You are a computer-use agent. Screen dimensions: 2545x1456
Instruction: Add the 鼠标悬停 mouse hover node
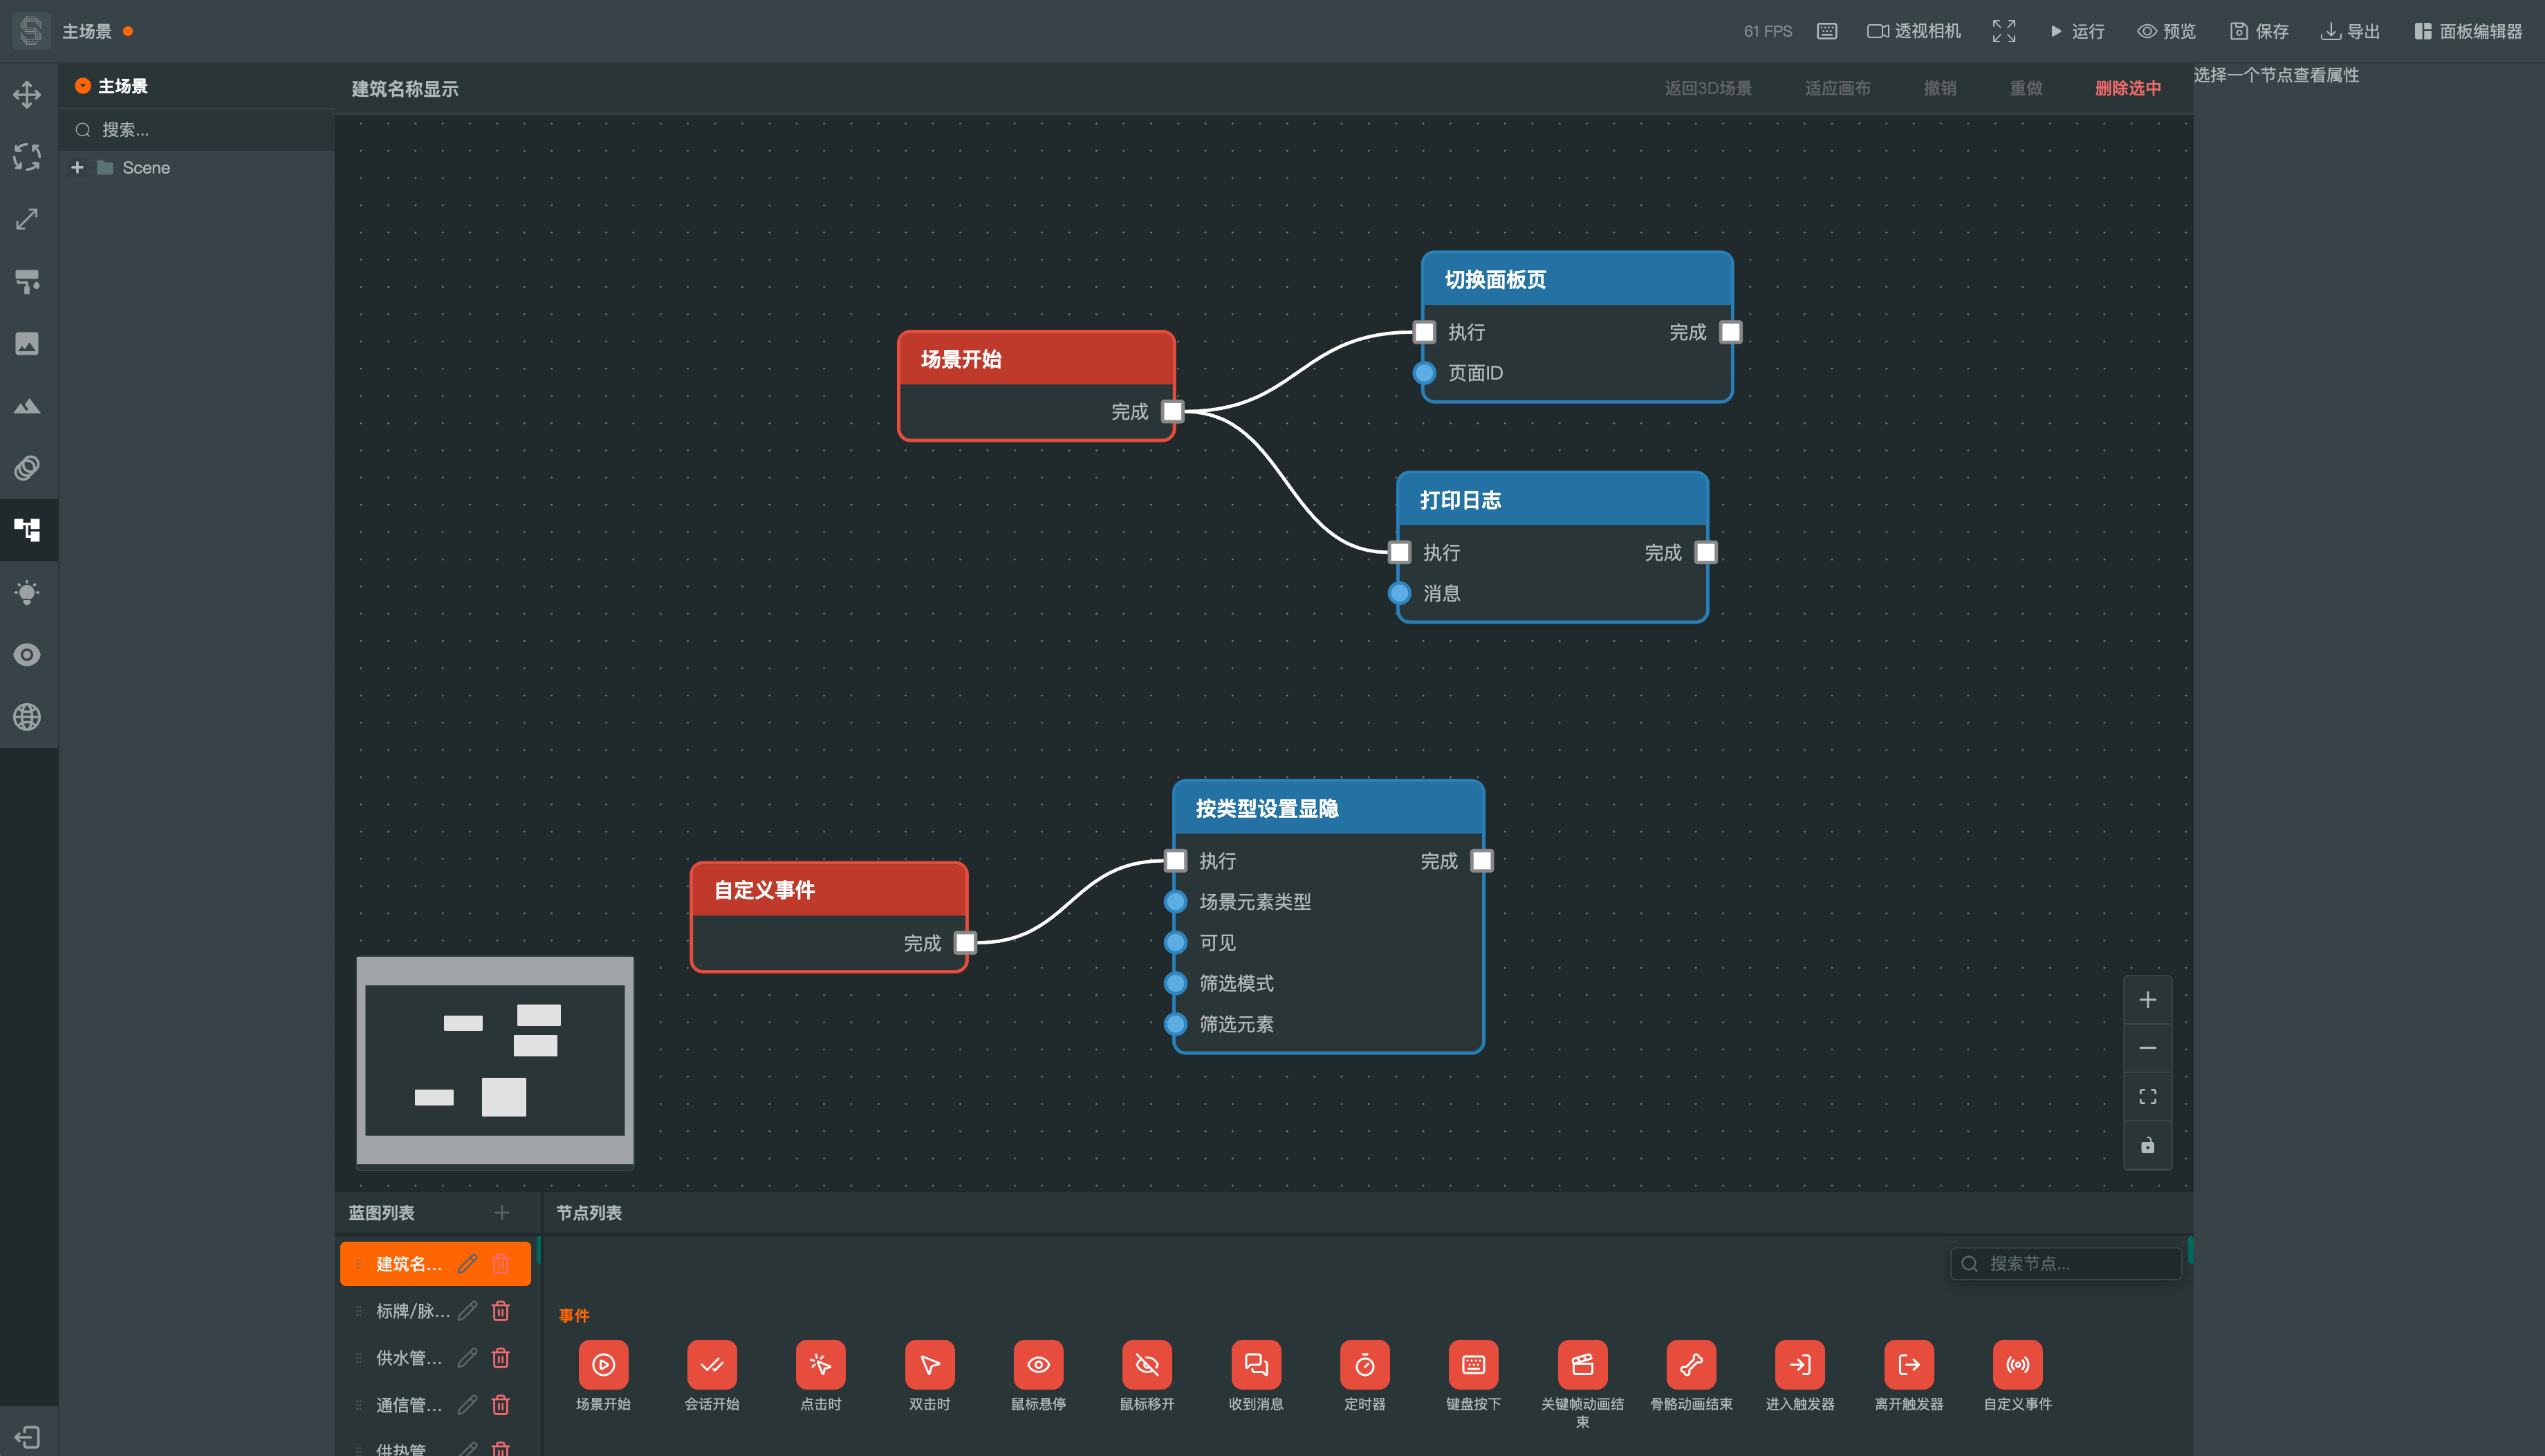(1038, 1375)
